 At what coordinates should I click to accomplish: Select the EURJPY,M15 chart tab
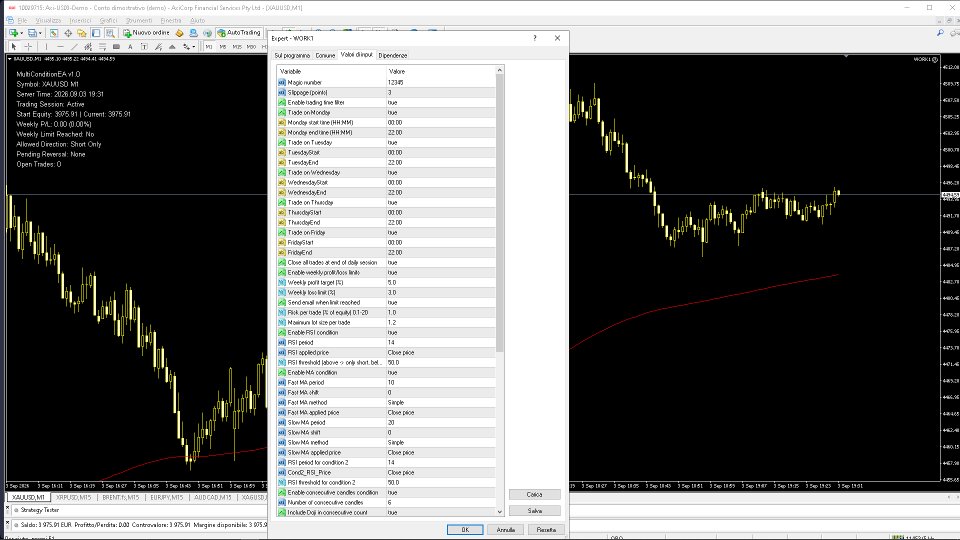[x=167, y=498]
